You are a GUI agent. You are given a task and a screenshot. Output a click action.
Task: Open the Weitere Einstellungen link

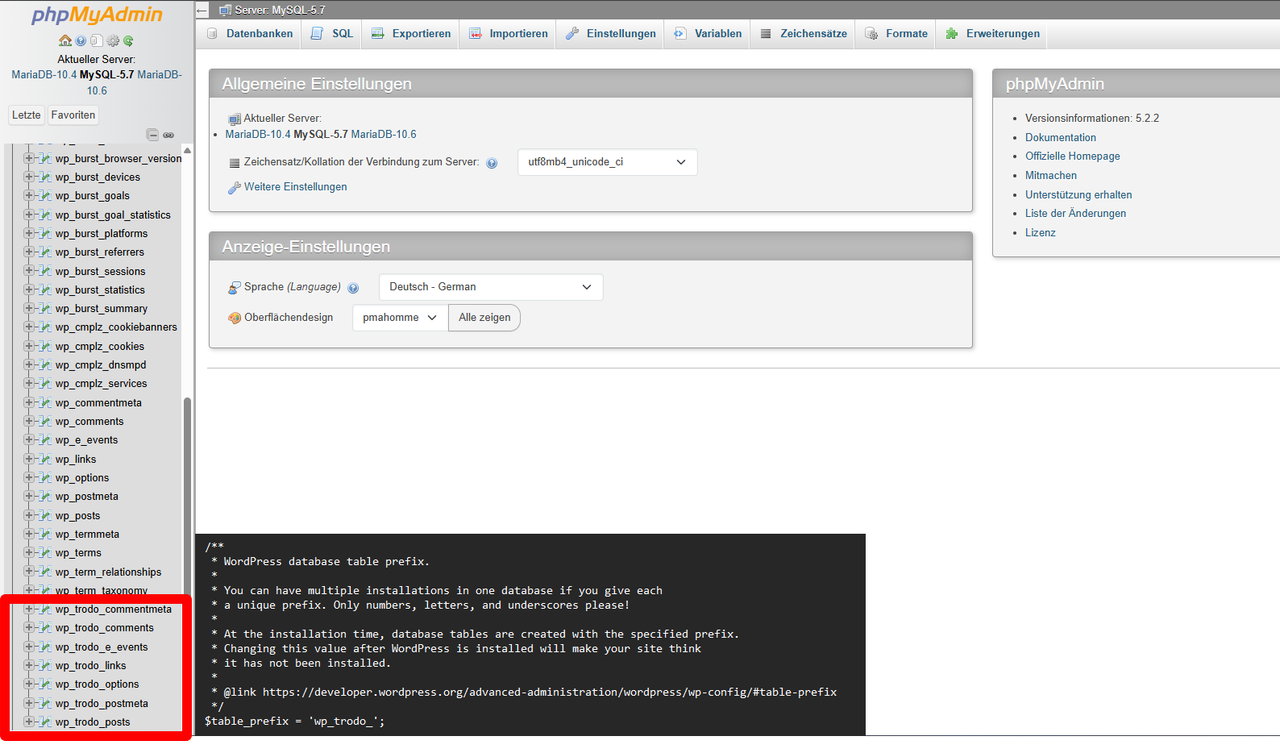click(296, 187)
